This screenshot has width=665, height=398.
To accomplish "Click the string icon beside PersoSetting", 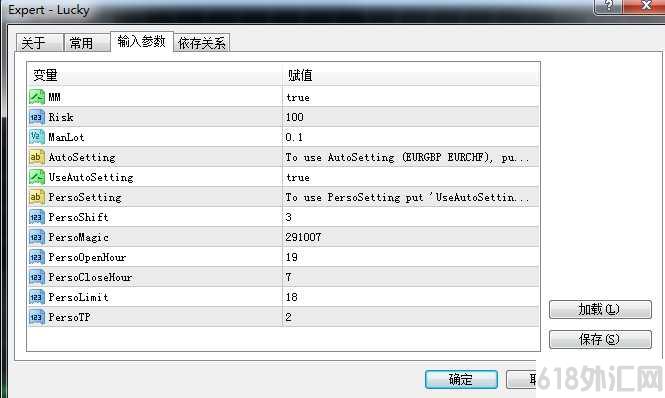I will pos(36,197).
